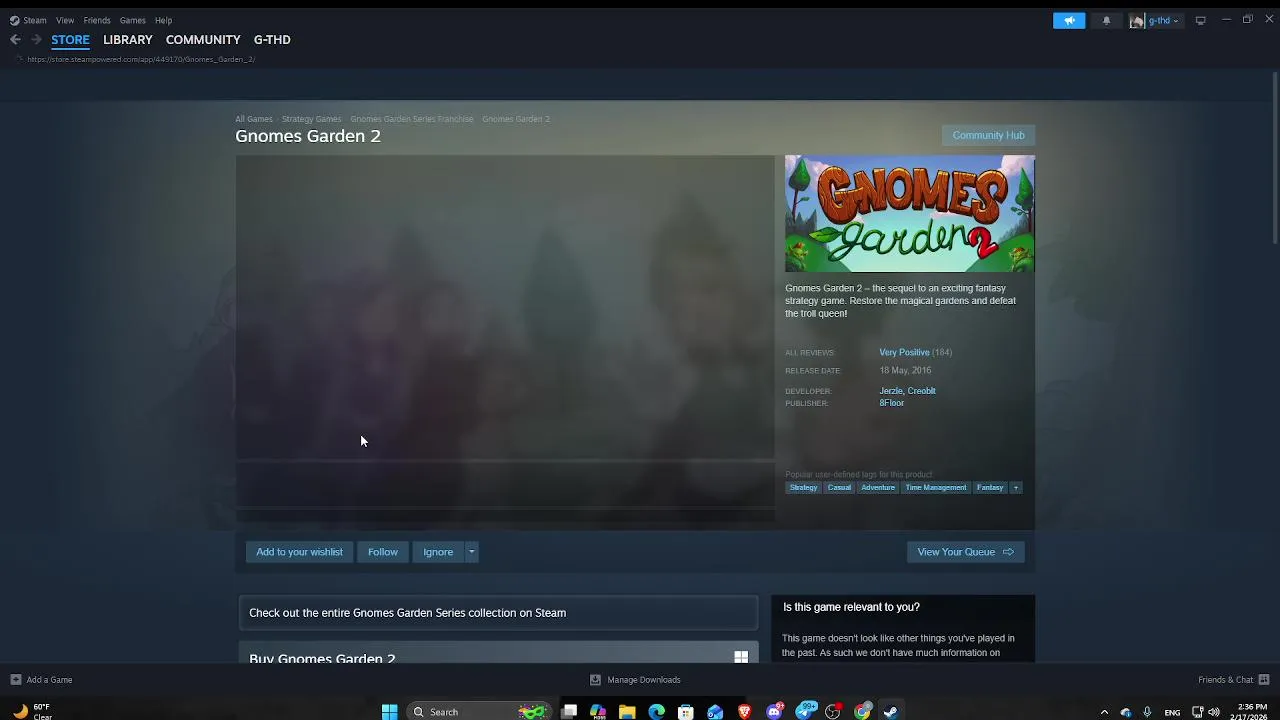Open the g-thd account dropdown
Image resolution: width=1280 pixels, height=720 pixels.
(x=1156, y=20)
